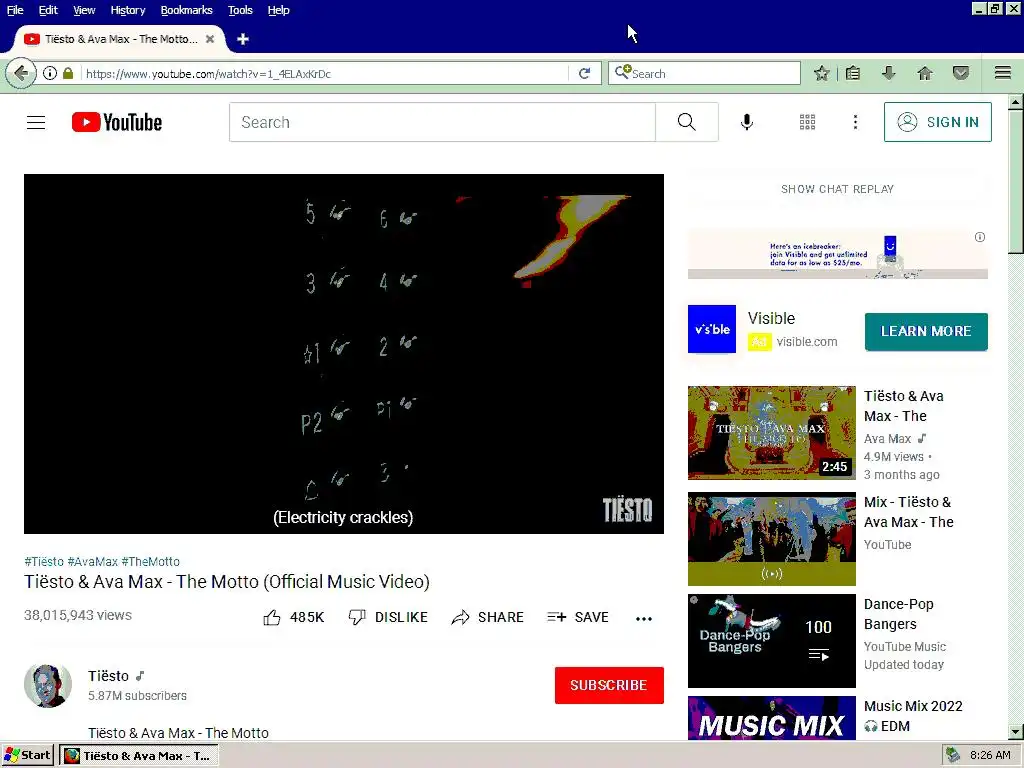This screenshot has width=1024, height=768.
Task: Click LEARN MORE on the Visible ad
Action: point(926,331)
